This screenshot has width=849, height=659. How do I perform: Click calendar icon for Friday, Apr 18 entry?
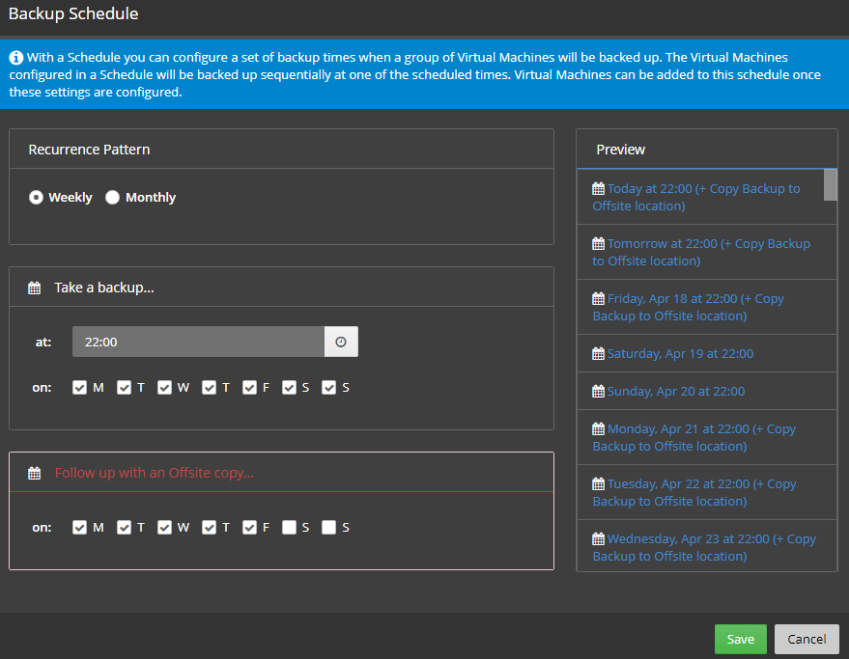point(599,299)
